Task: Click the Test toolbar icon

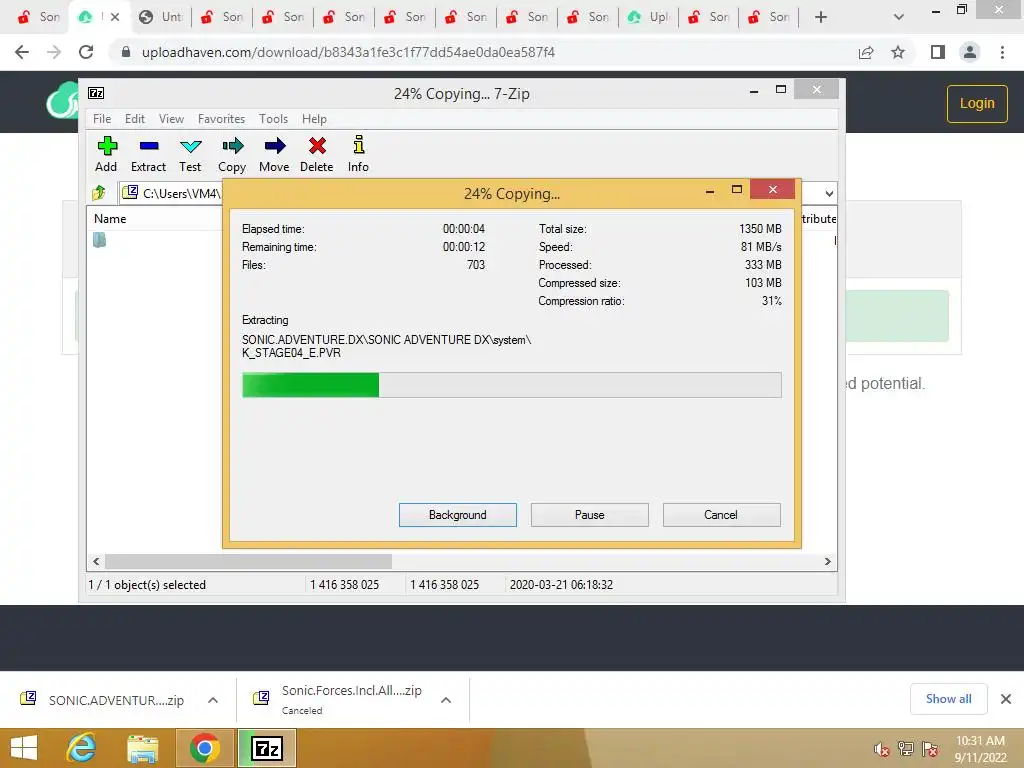Action: pyautogui.click(x=190, y=154)
